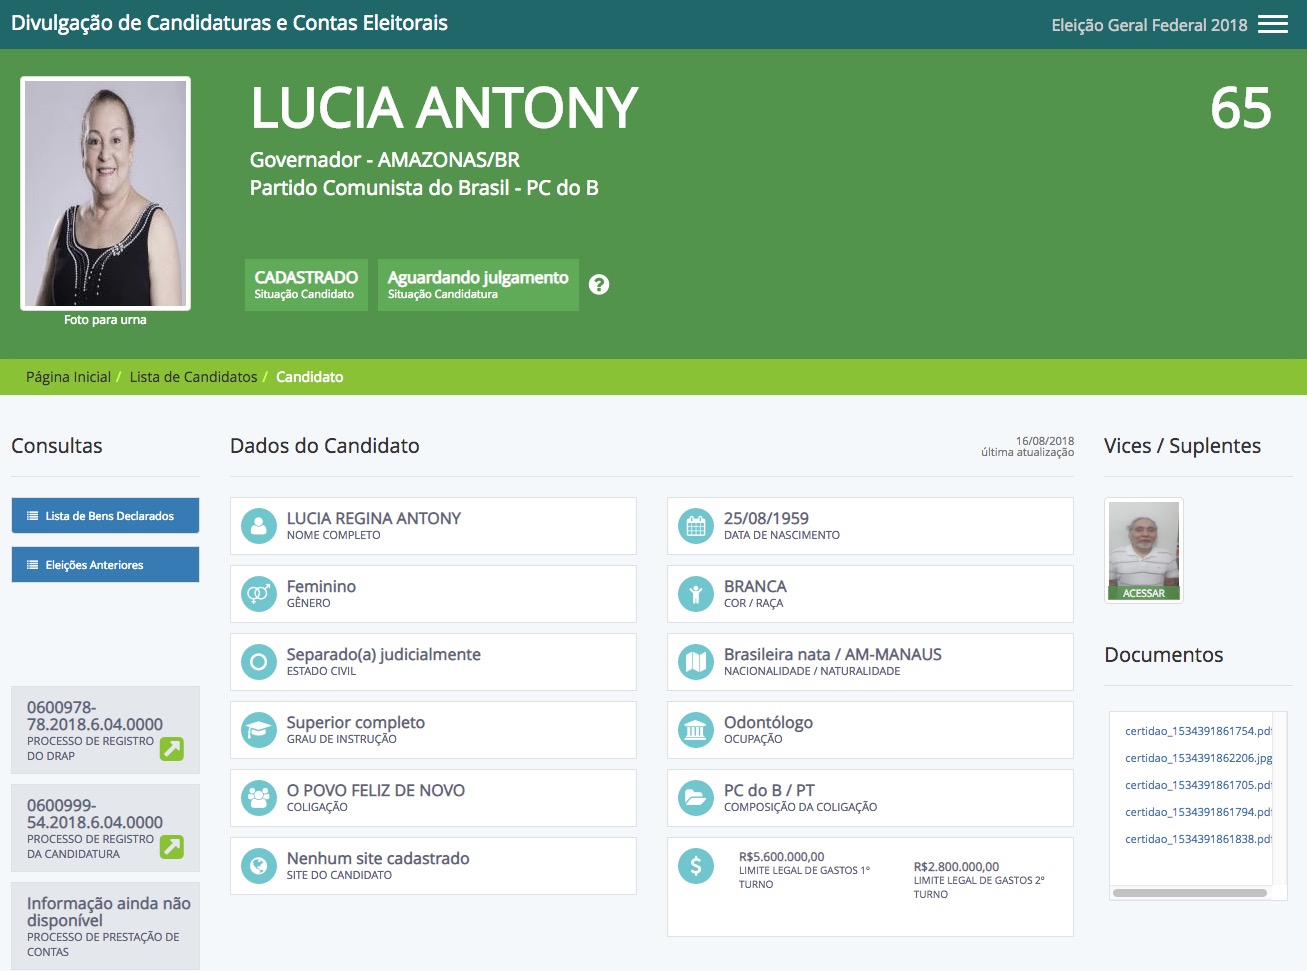Open the candidatura registration process external link icon
The height and width of the screenshot is (971, 1307).
[173, 845]
